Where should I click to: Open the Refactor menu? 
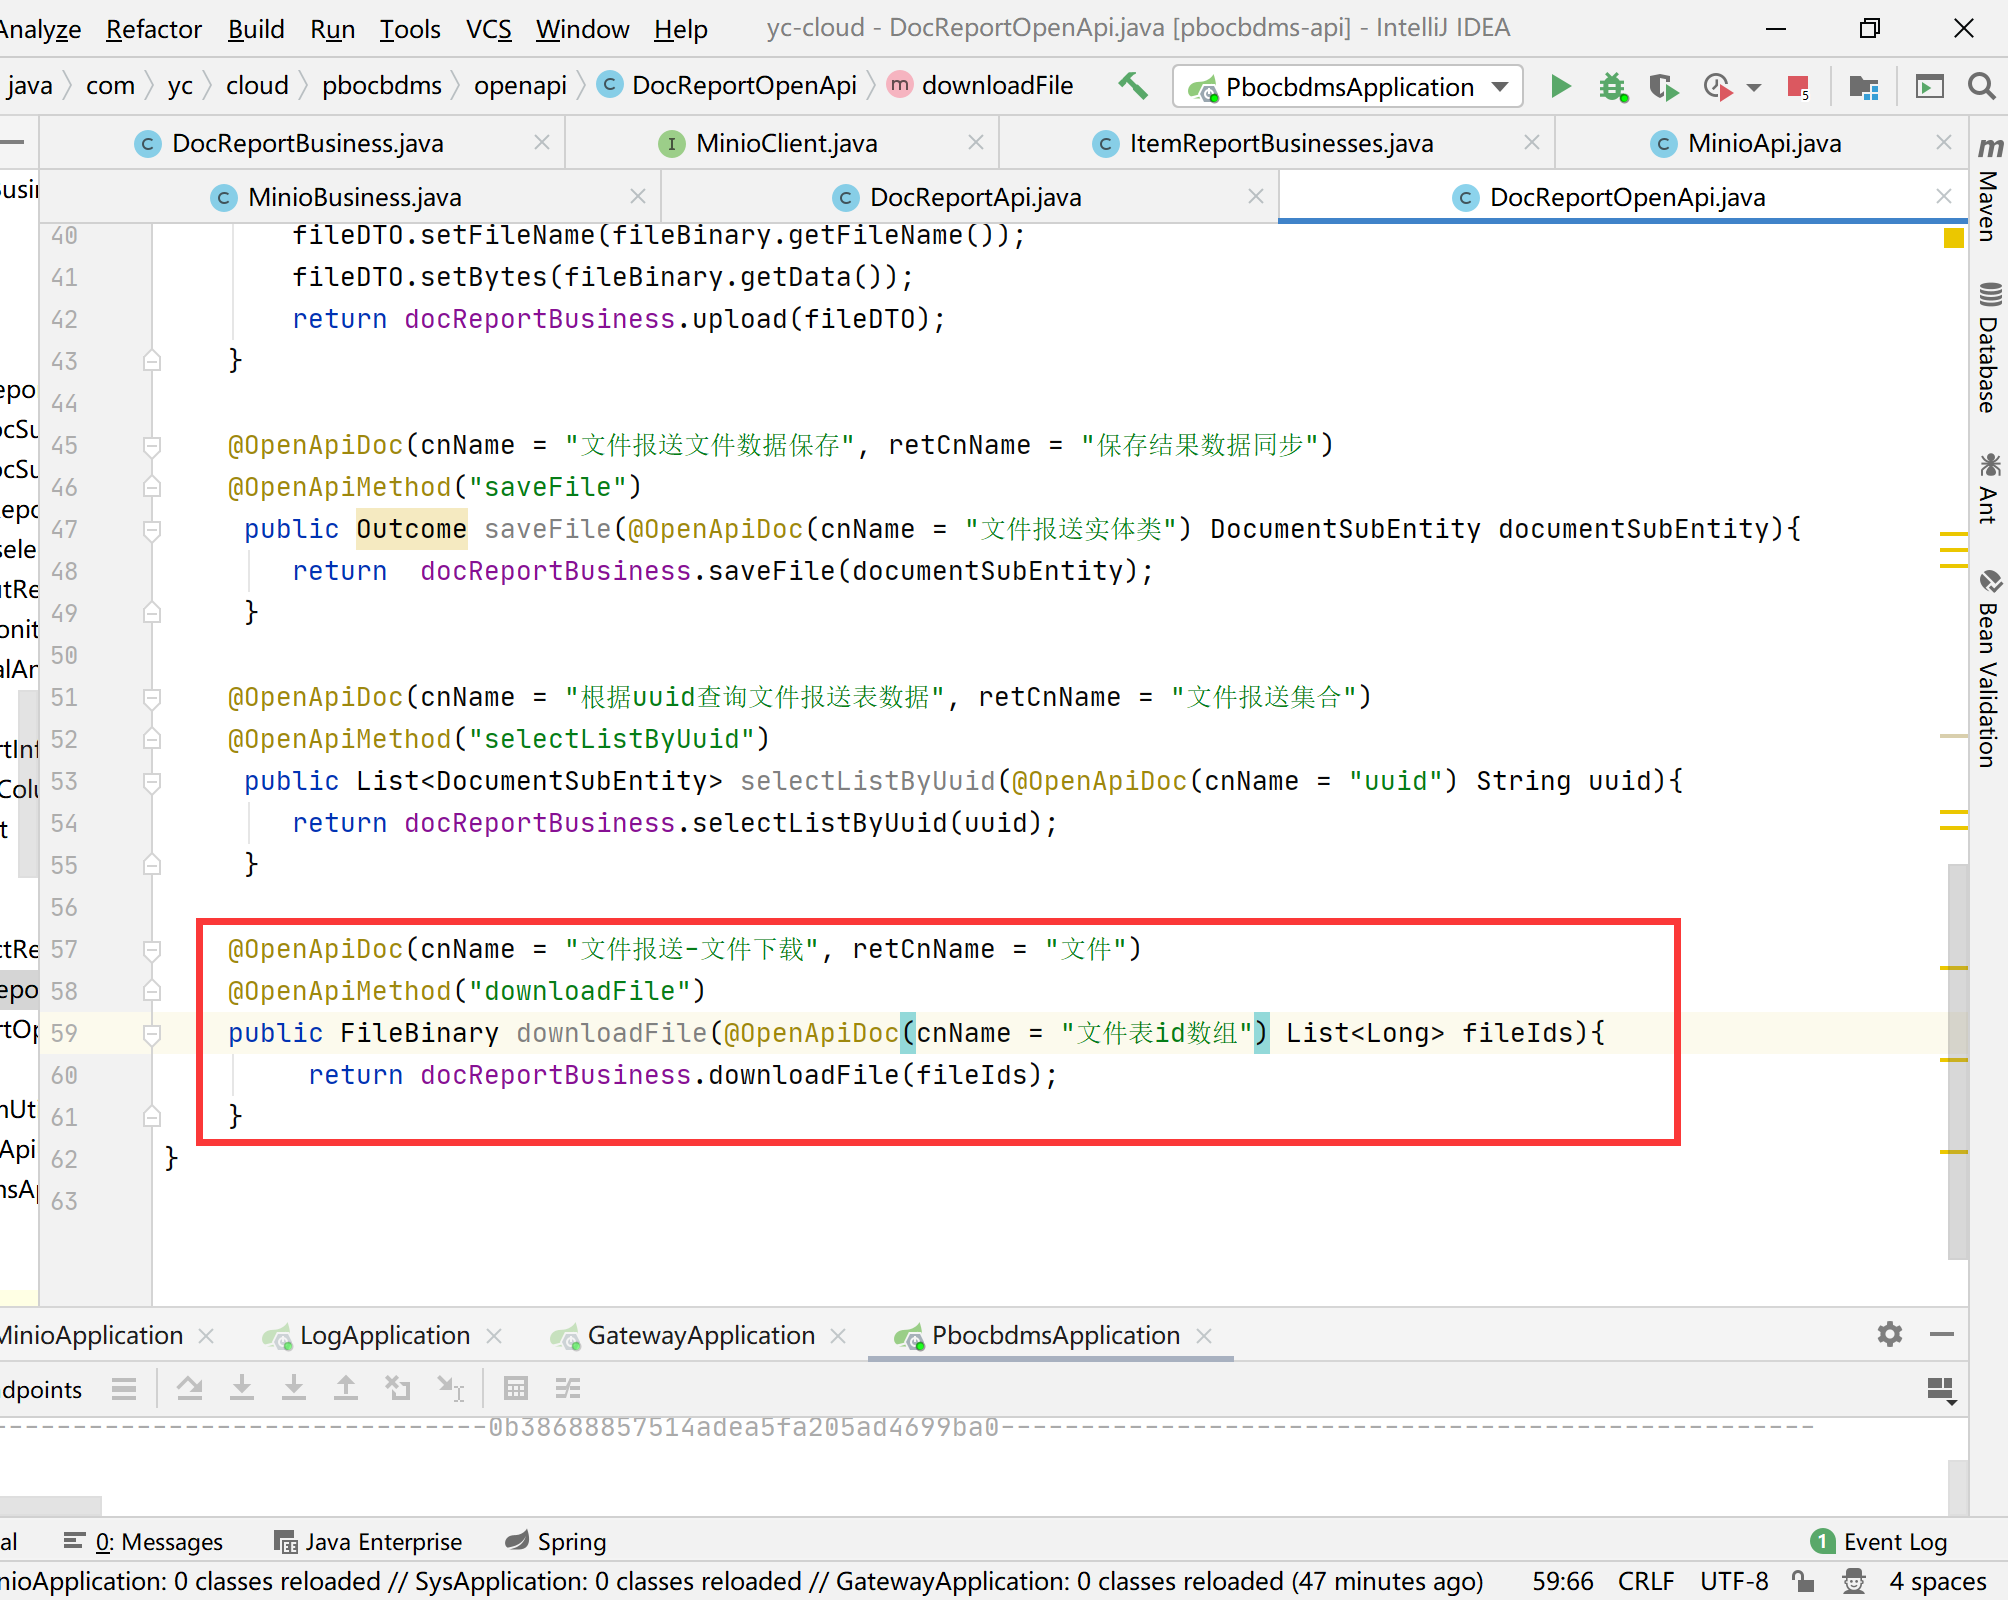point(153,29)
